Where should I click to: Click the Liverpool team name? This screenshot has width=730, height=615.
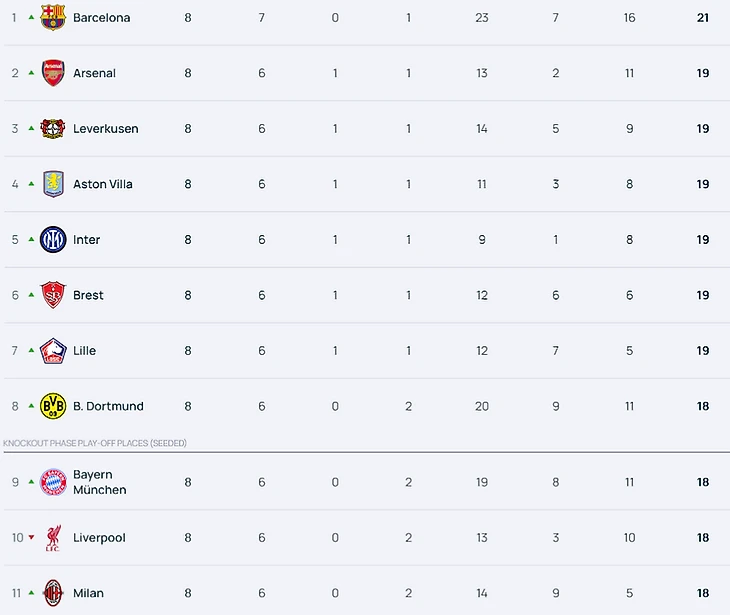point(99,538)
